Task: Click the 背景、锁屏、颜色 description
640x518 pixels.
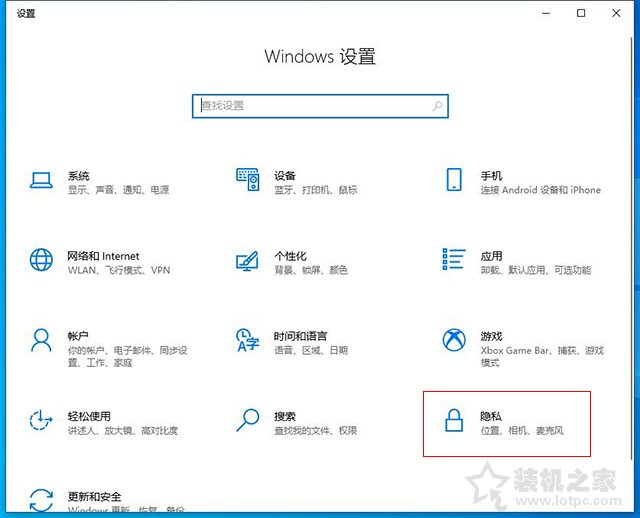Action: point(311,270)
